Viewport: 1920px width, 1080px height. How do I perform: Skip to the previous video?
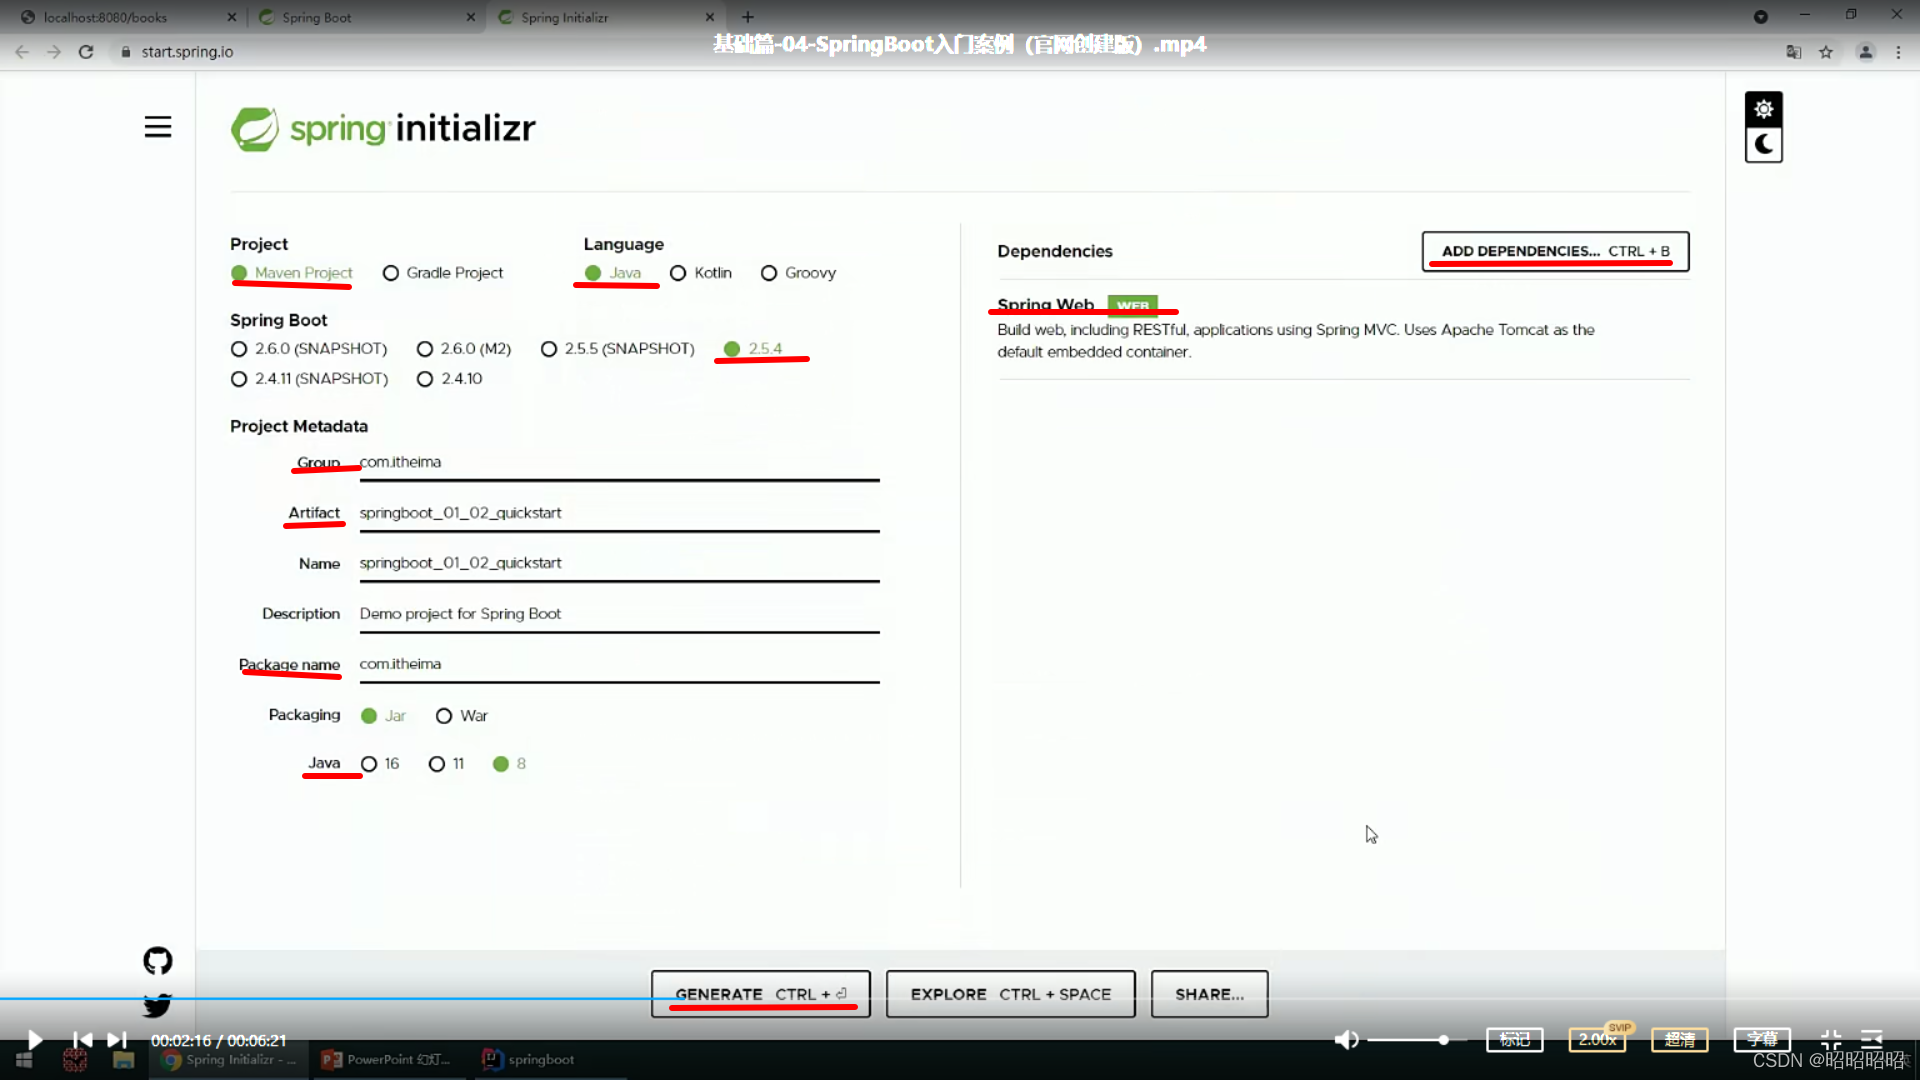(x=83, y=1040)
